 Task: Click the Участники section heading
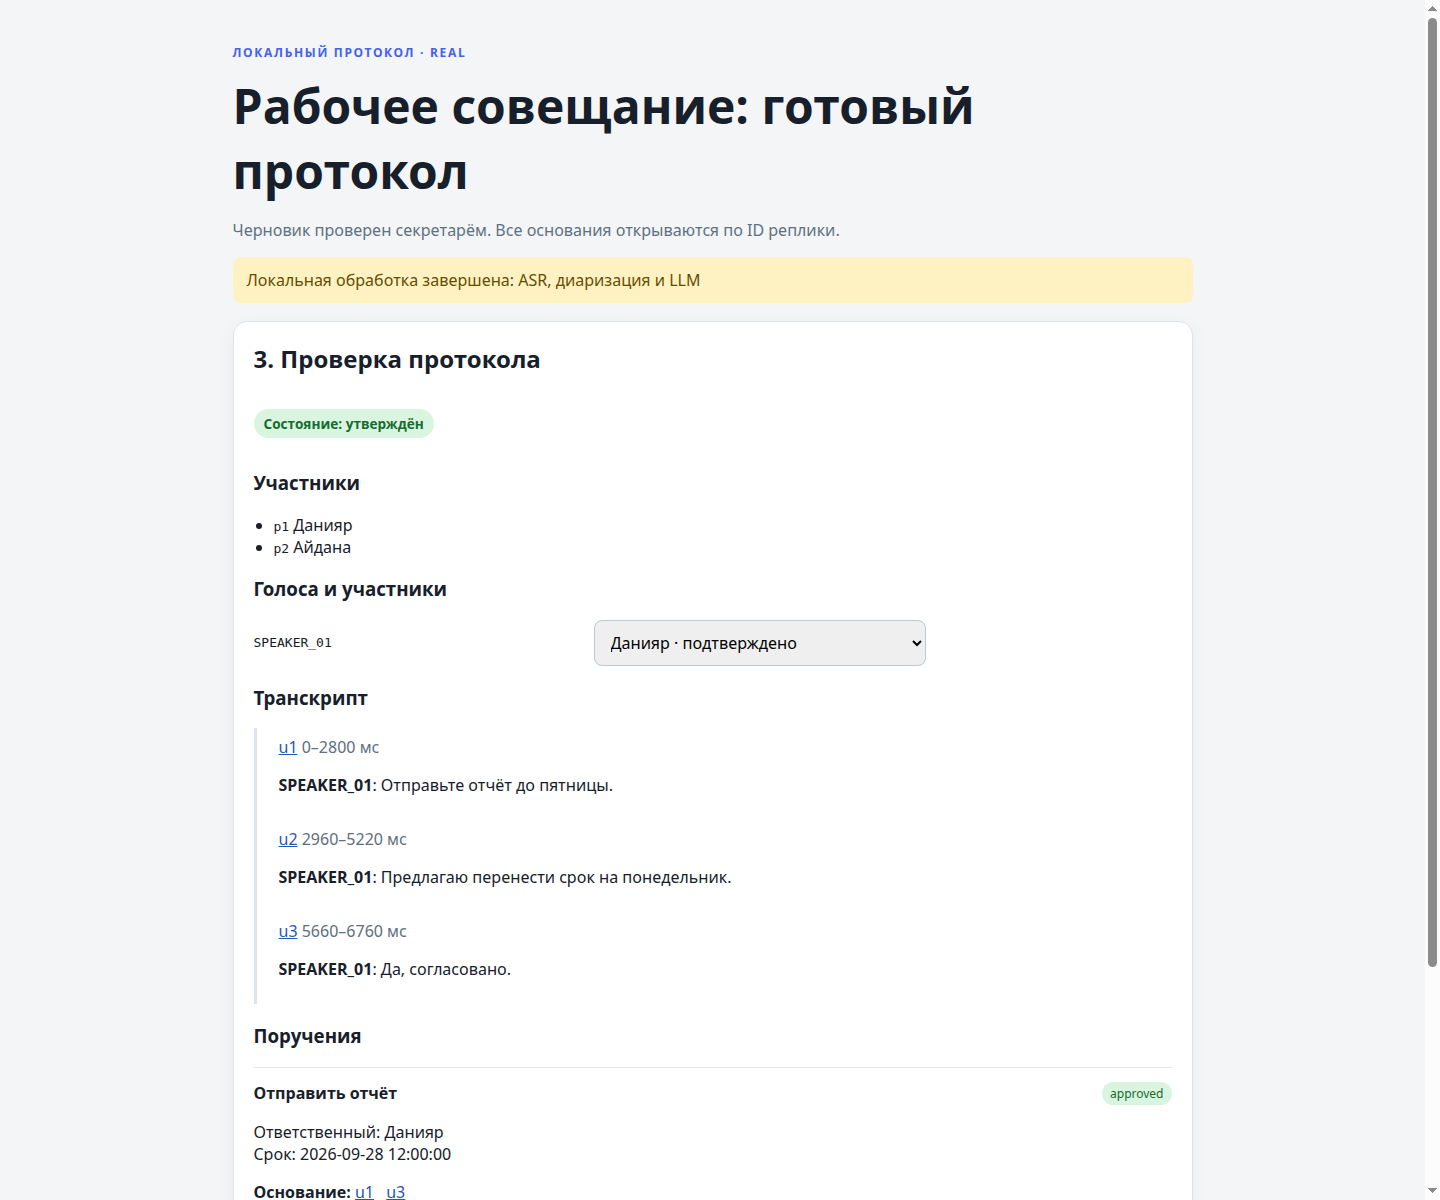pos(306,483)
